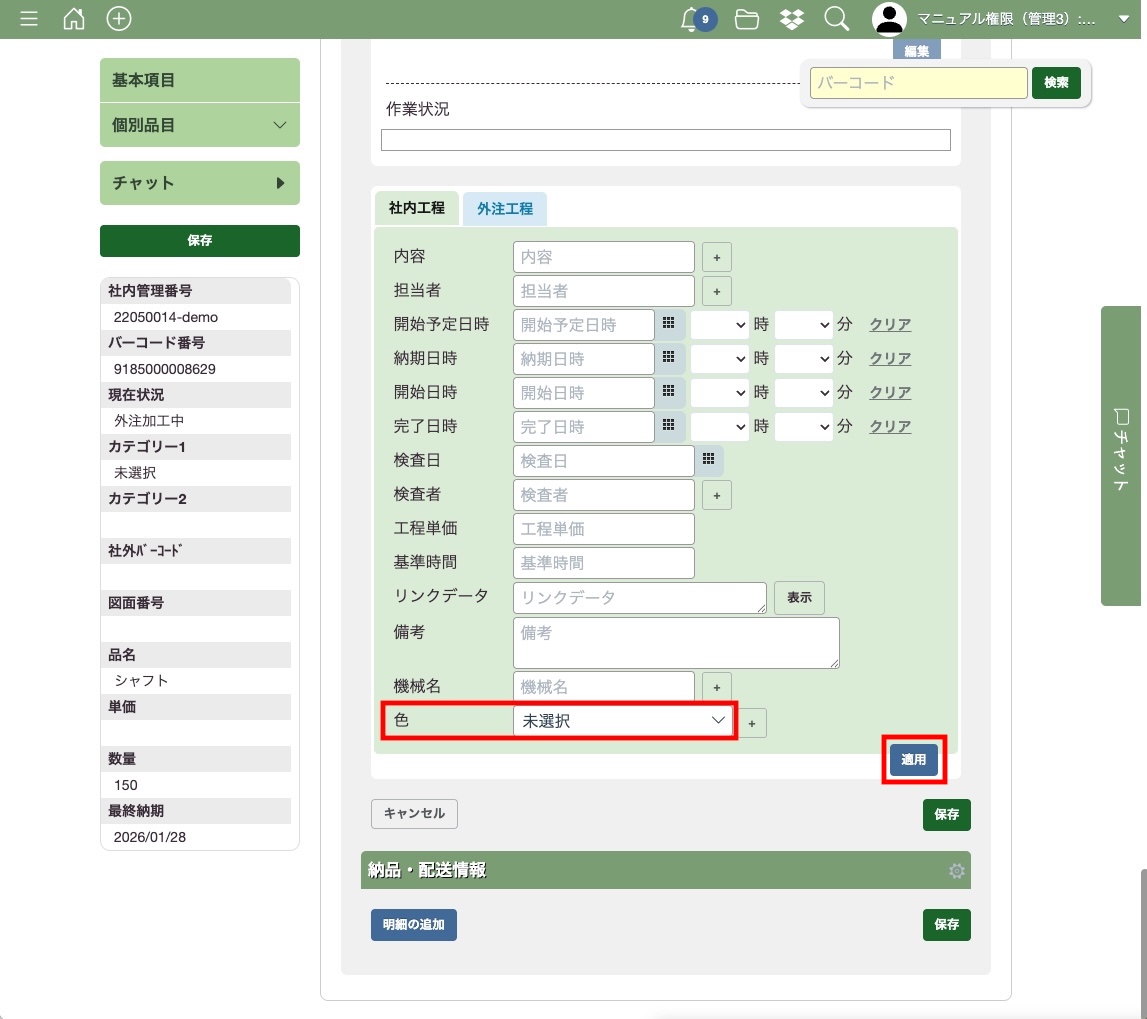Switch to the 外注工程 tab
The height and width of the screenshot is (1019, 1147).
click(x=505, y=209)
